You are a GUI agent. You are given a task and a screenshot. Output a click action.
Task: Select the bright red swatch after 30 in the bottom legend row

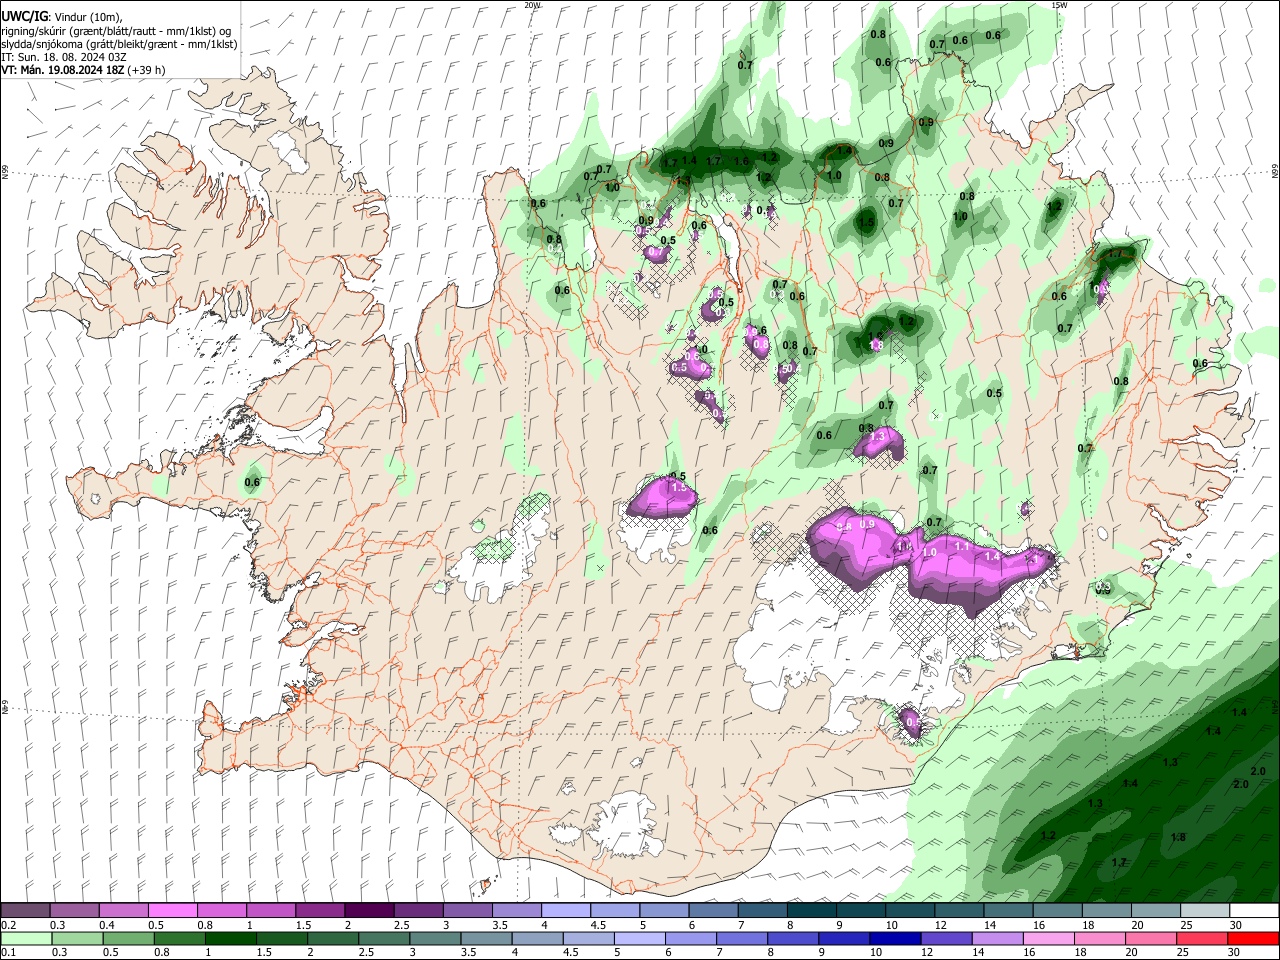click(x=1254, y=938)
